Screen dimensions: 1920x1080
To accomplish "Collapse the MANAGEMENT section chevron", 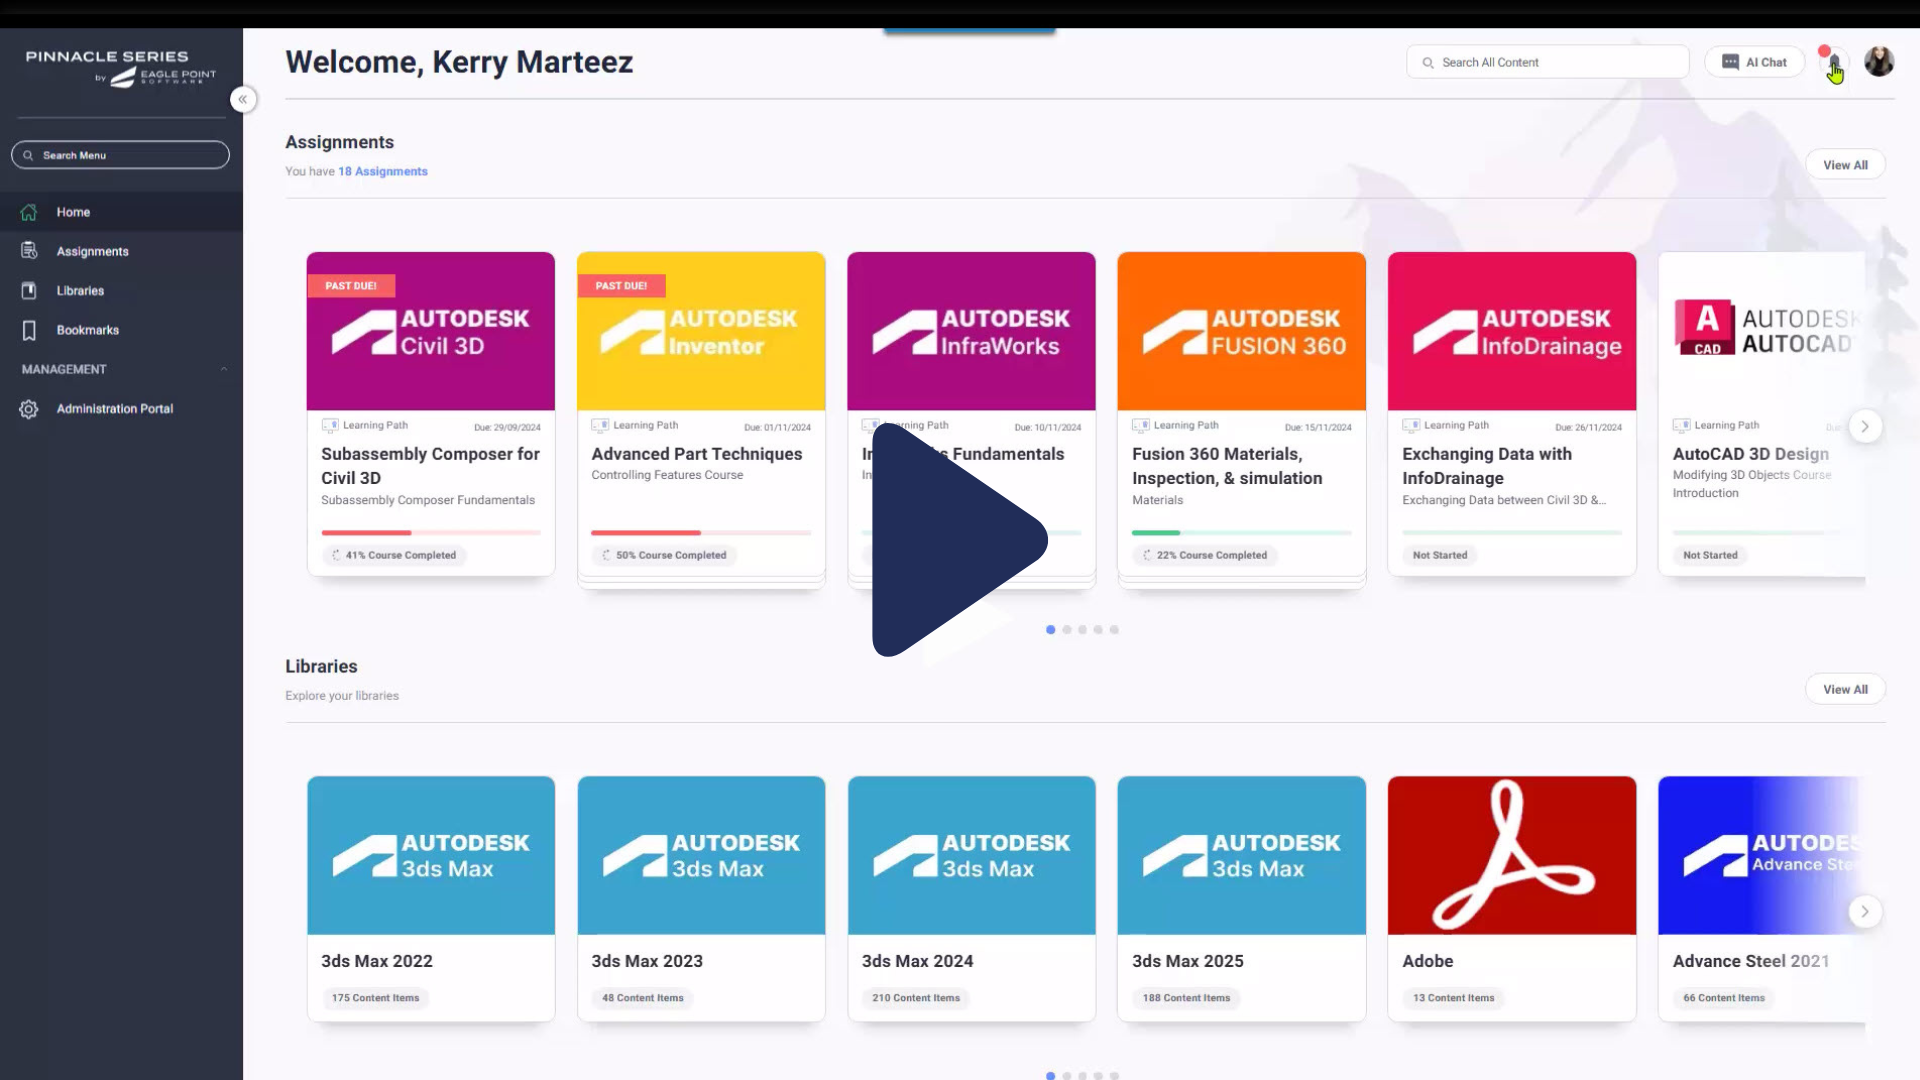I will [x=224, y=369].
